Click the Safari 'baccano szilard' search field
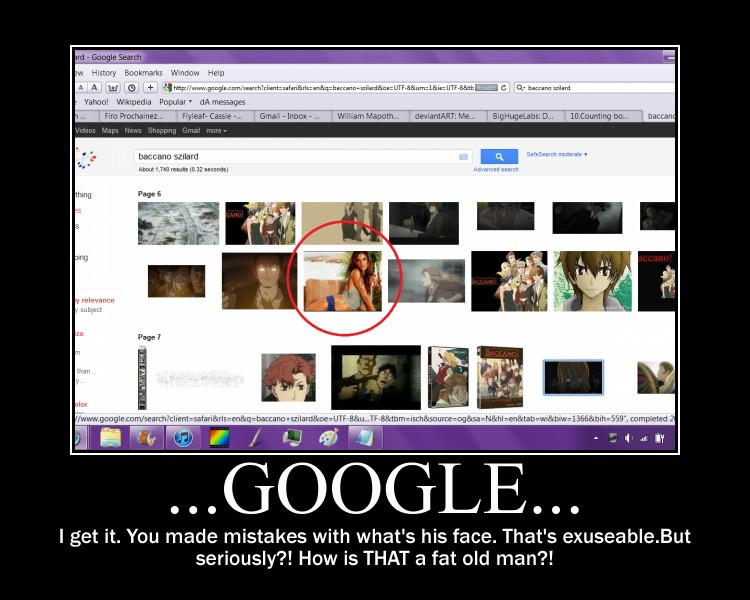 tap(595, 88)
